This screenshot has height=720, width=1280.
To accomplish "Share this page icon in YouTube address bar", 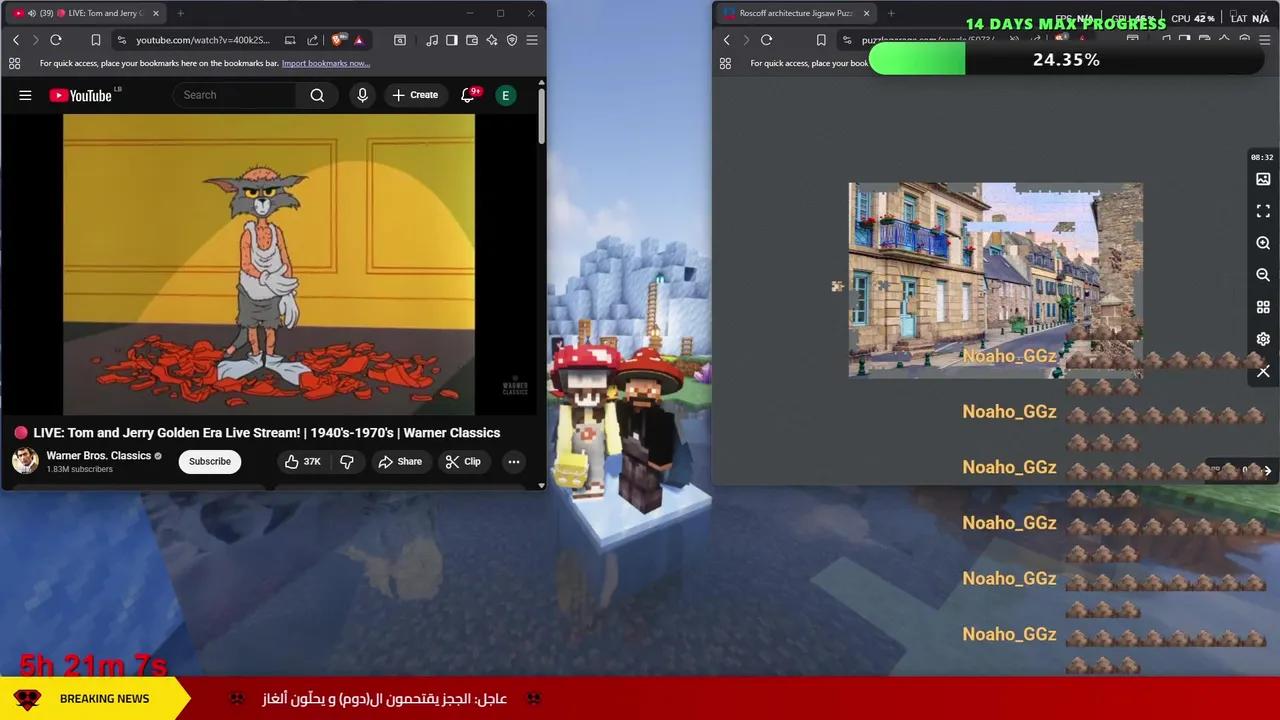I will 312,40.
